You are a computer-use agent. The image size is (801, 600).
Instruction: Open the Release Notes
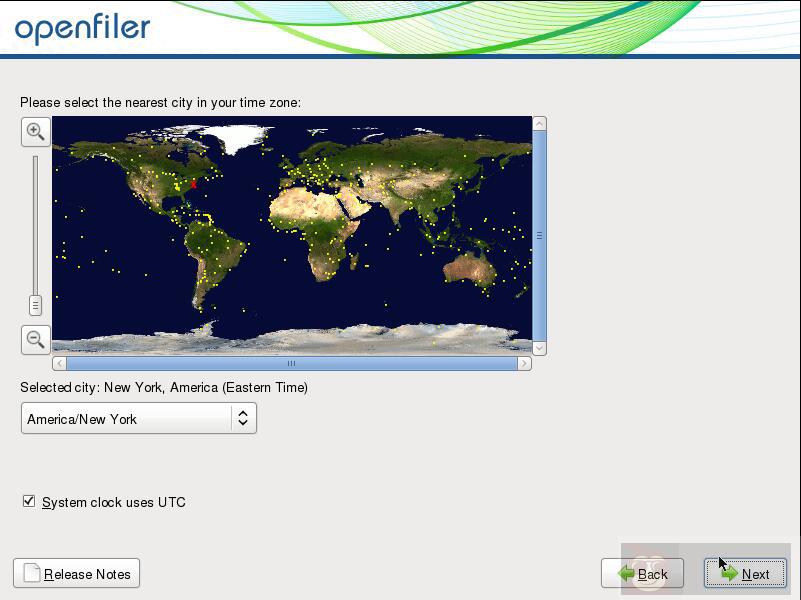(75, 573)
